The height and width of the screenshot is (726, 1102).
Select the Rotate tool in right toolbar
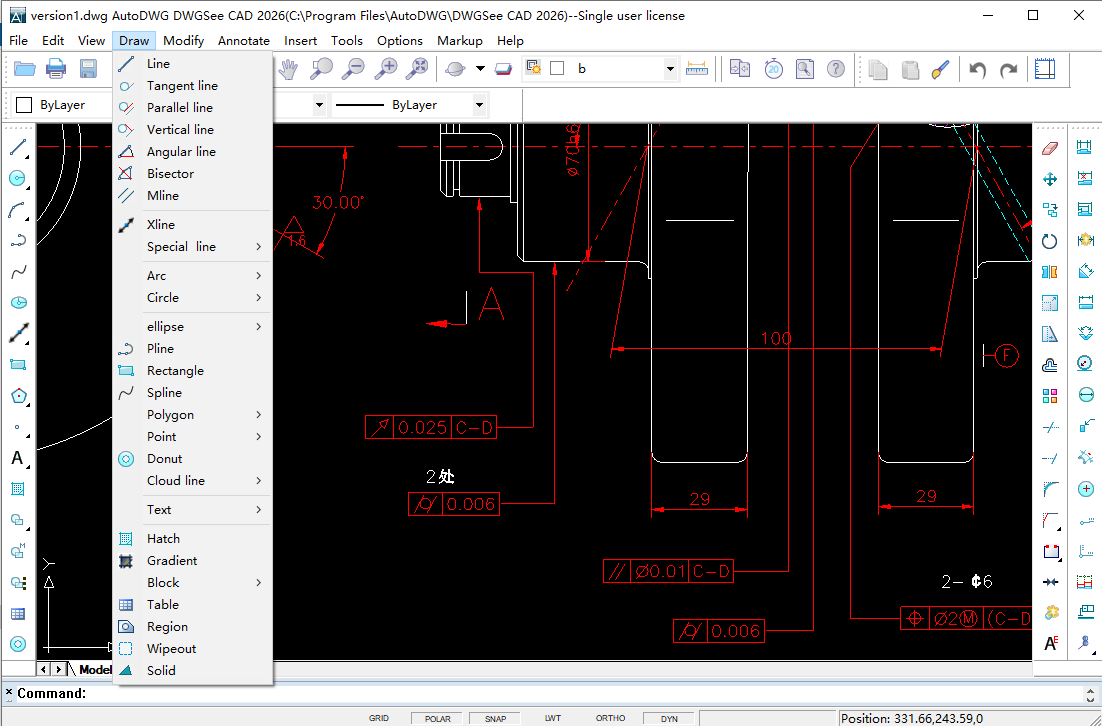[1050, 241]
